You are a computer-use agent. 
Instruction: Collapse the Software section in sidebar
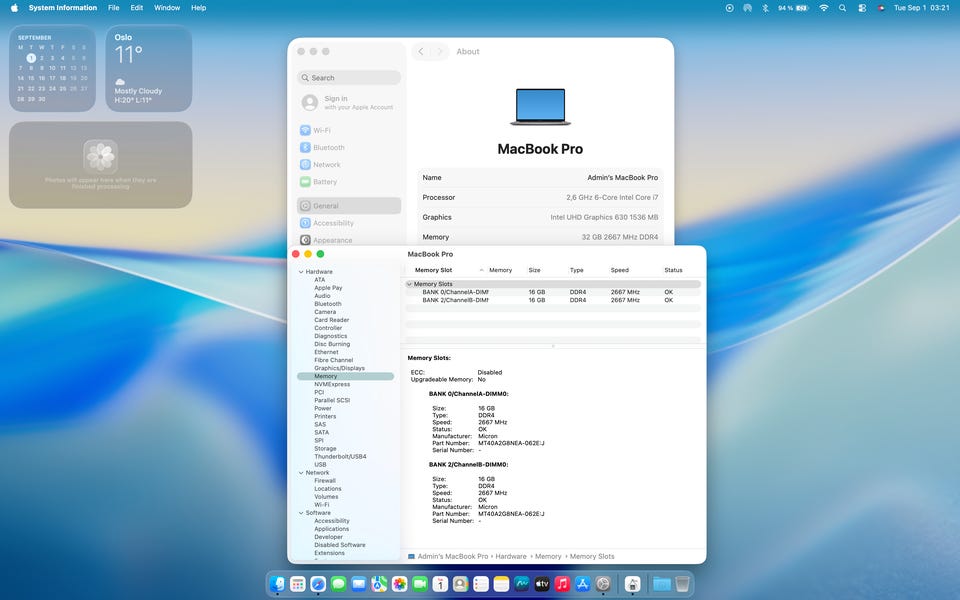click(301, 513)
